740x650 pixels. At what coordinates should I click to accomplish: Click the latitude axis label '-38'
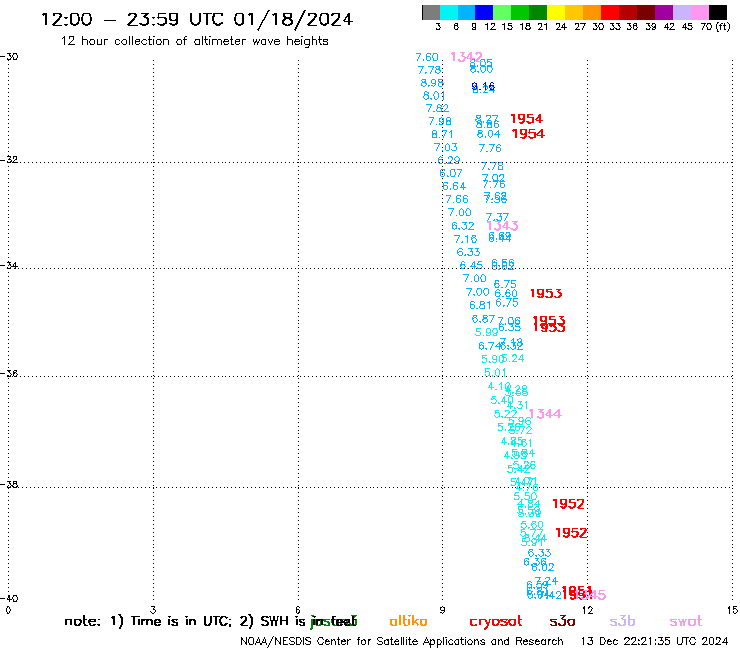9,484
